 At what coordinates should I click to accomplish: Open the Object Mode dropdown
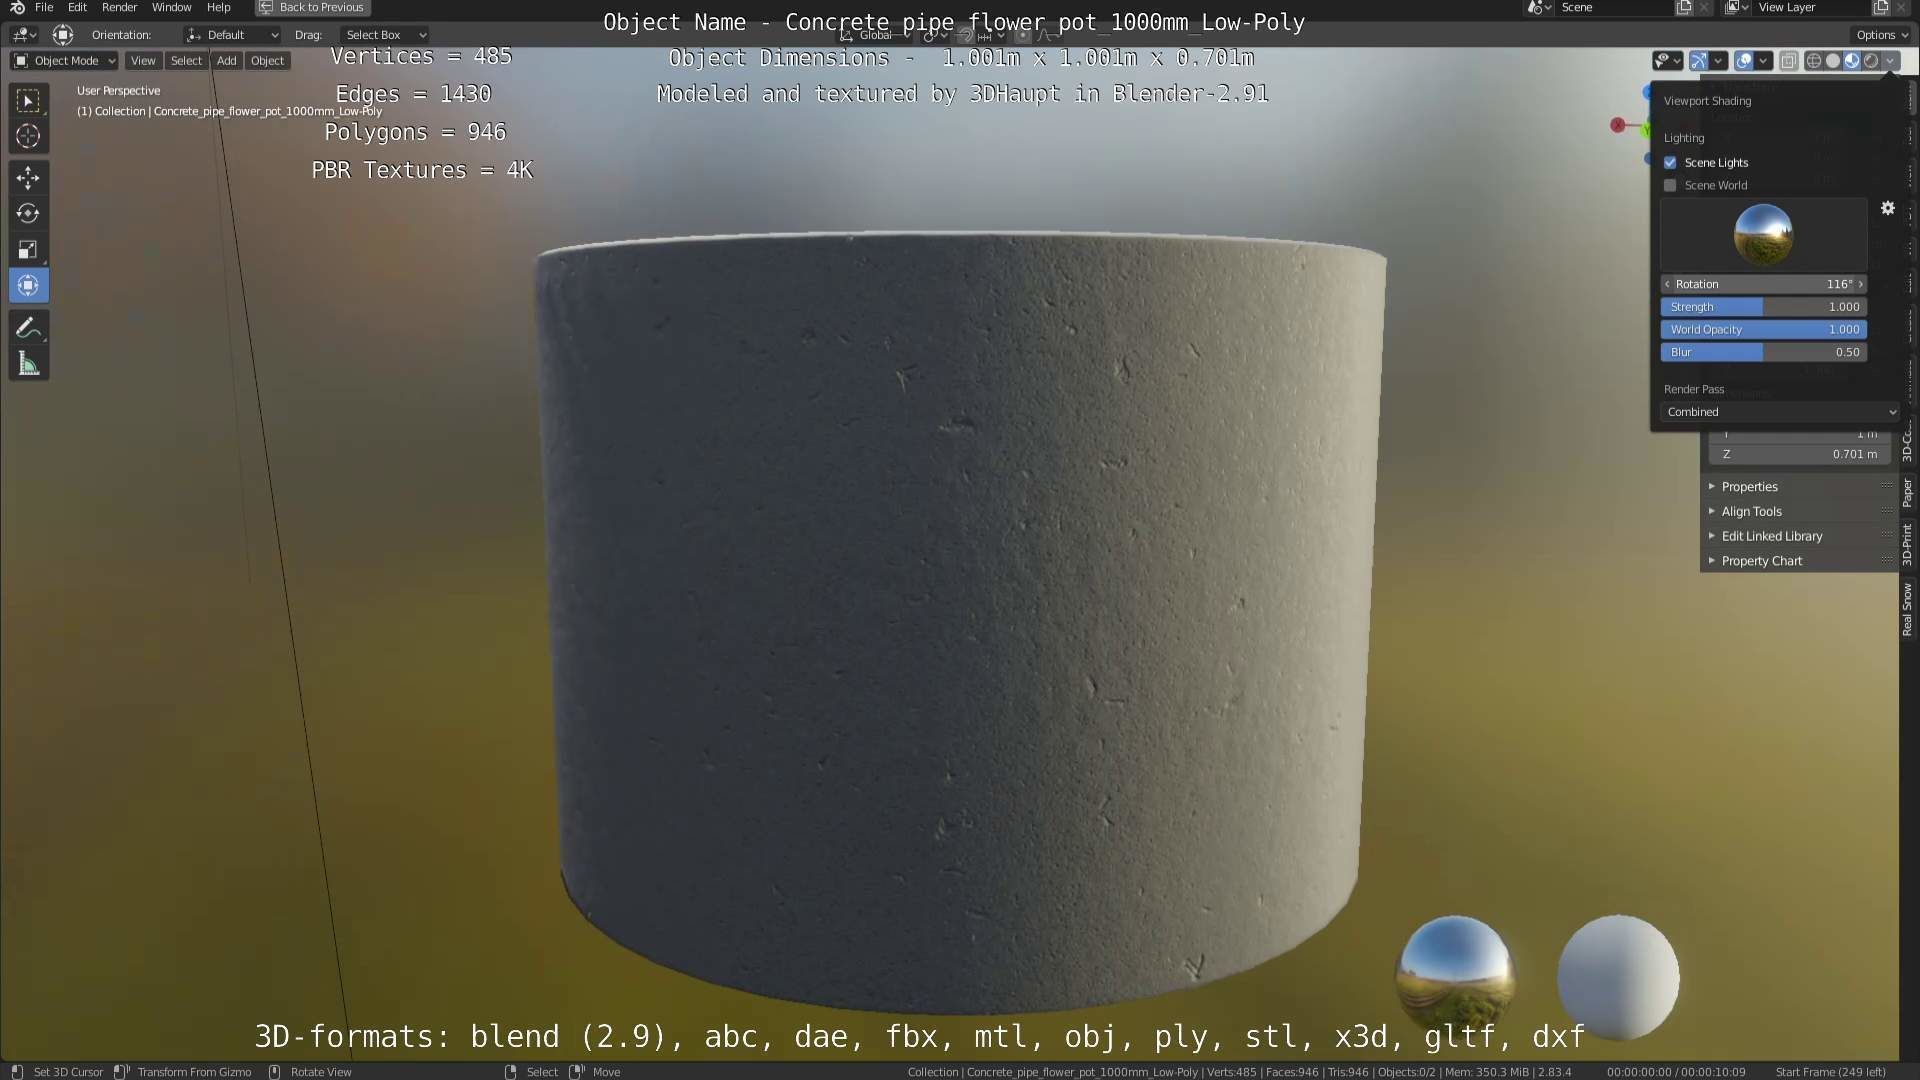[x=65, y=61]
